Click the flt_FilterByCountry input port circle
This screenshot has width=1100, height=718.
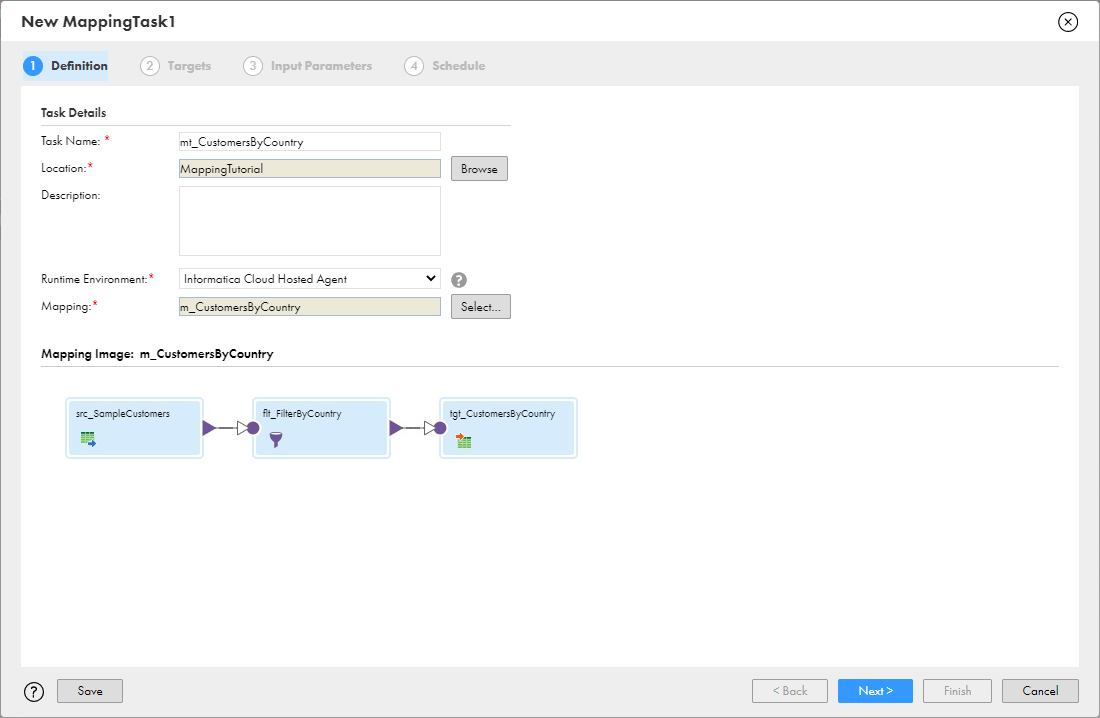click(253, 428)
